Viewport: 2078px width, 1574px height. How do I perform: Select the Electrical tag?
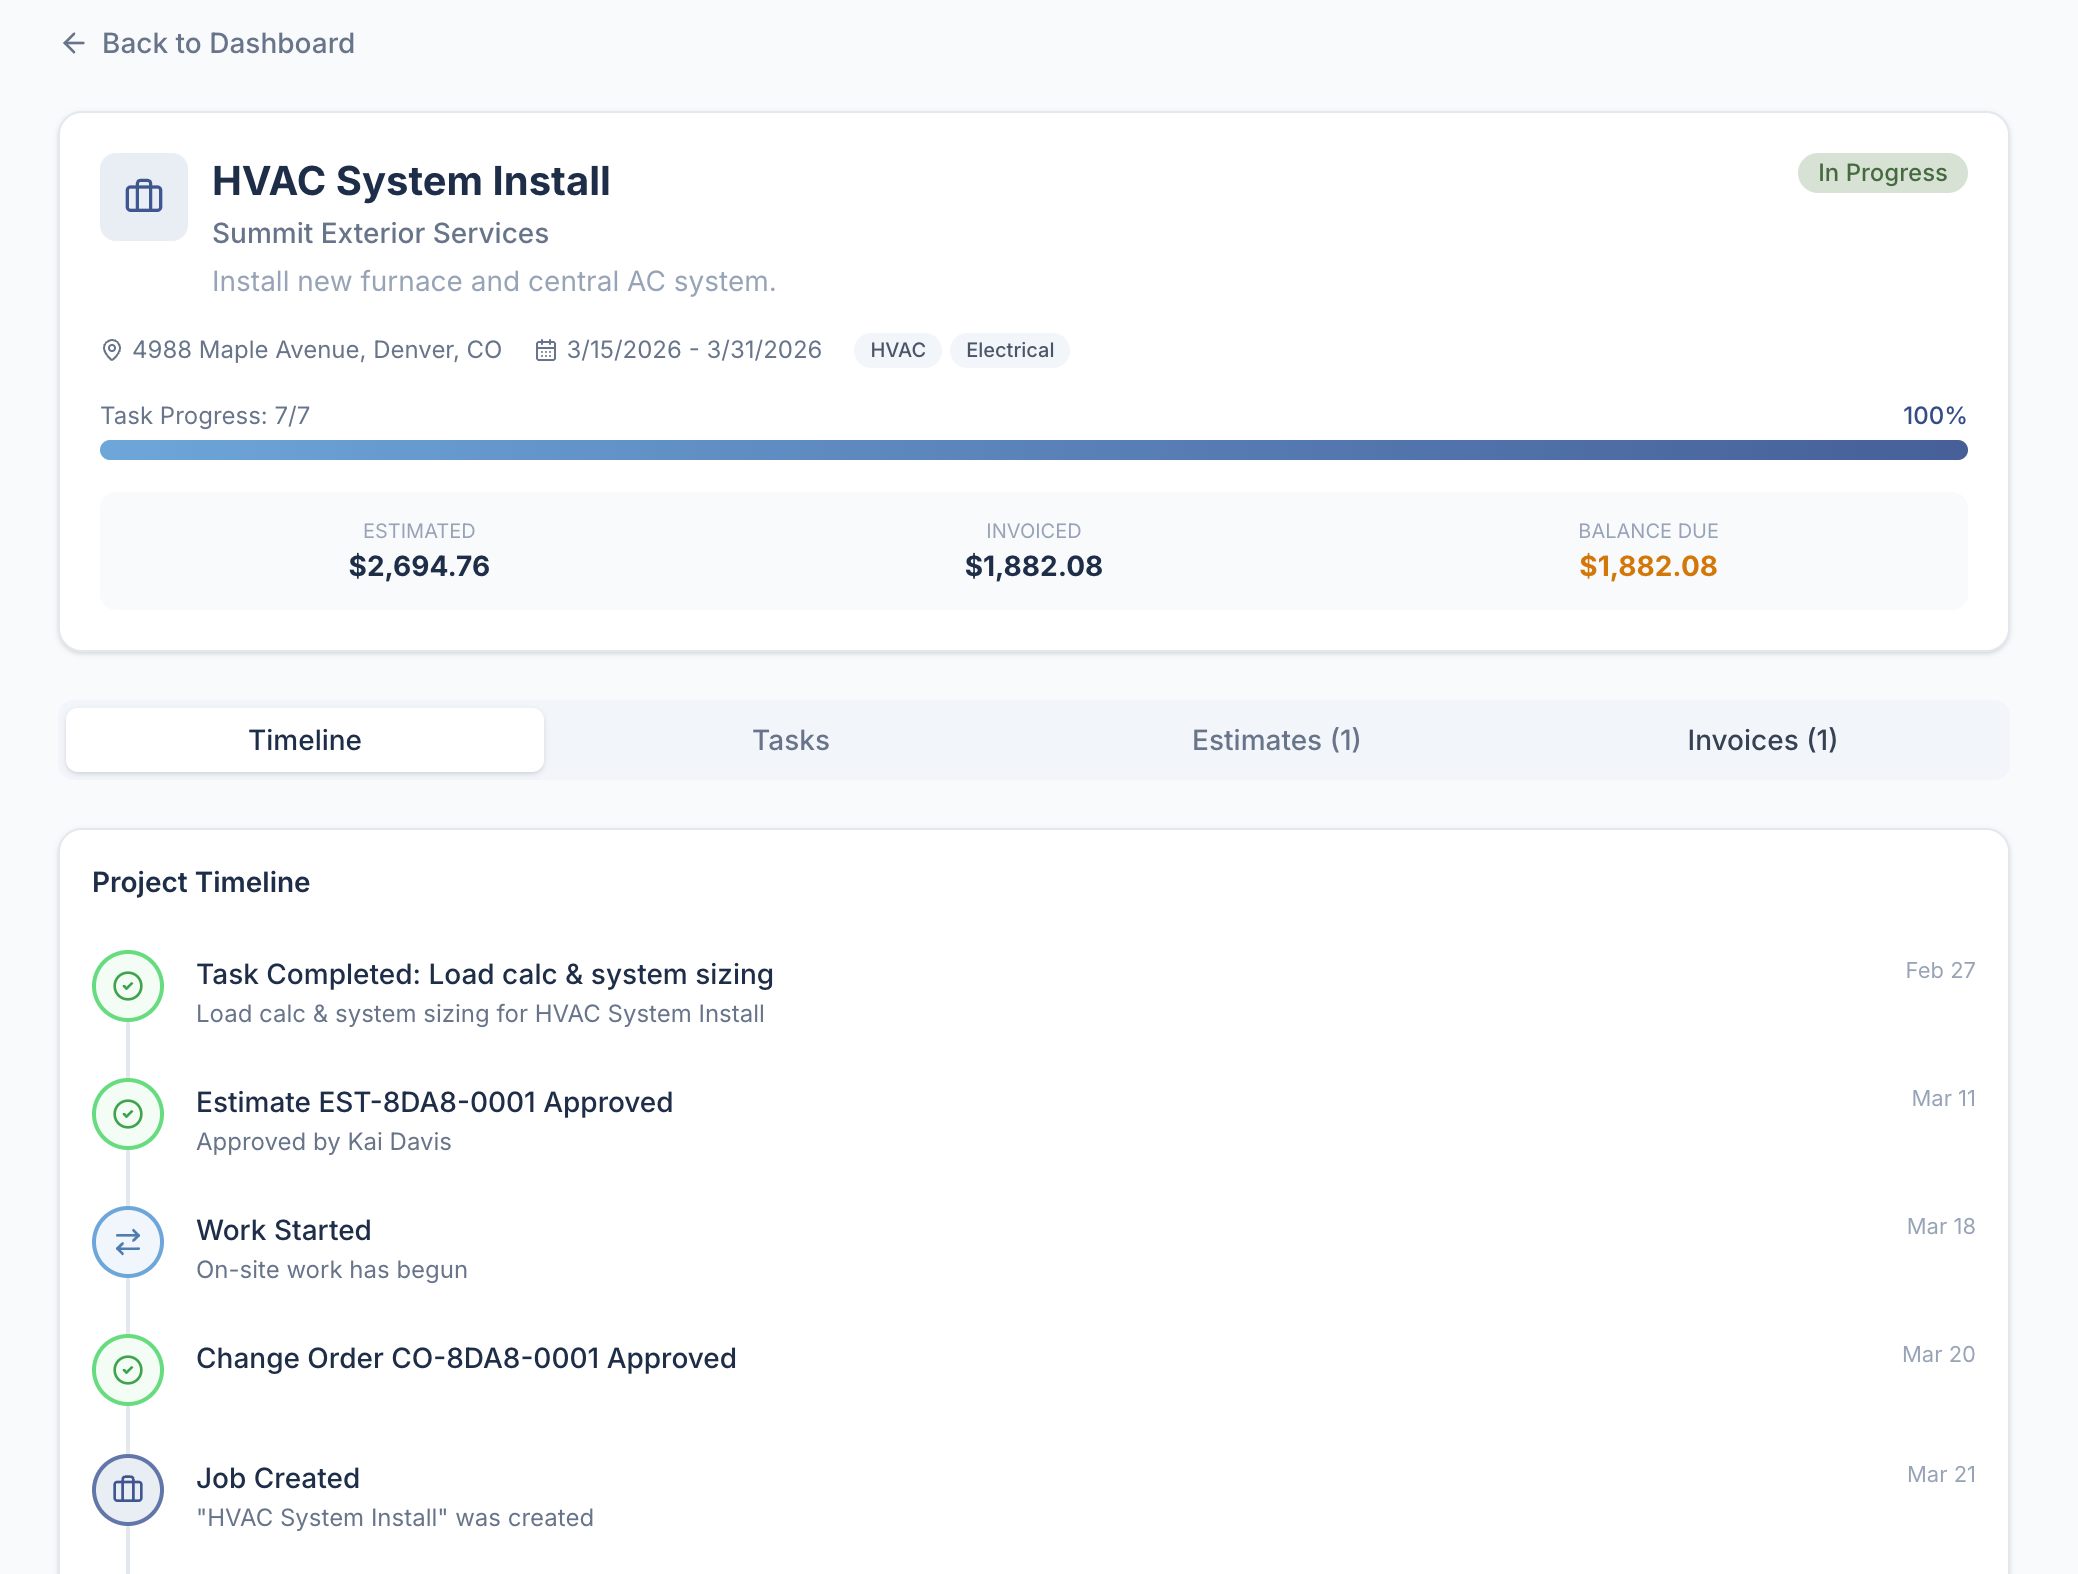1009,350
